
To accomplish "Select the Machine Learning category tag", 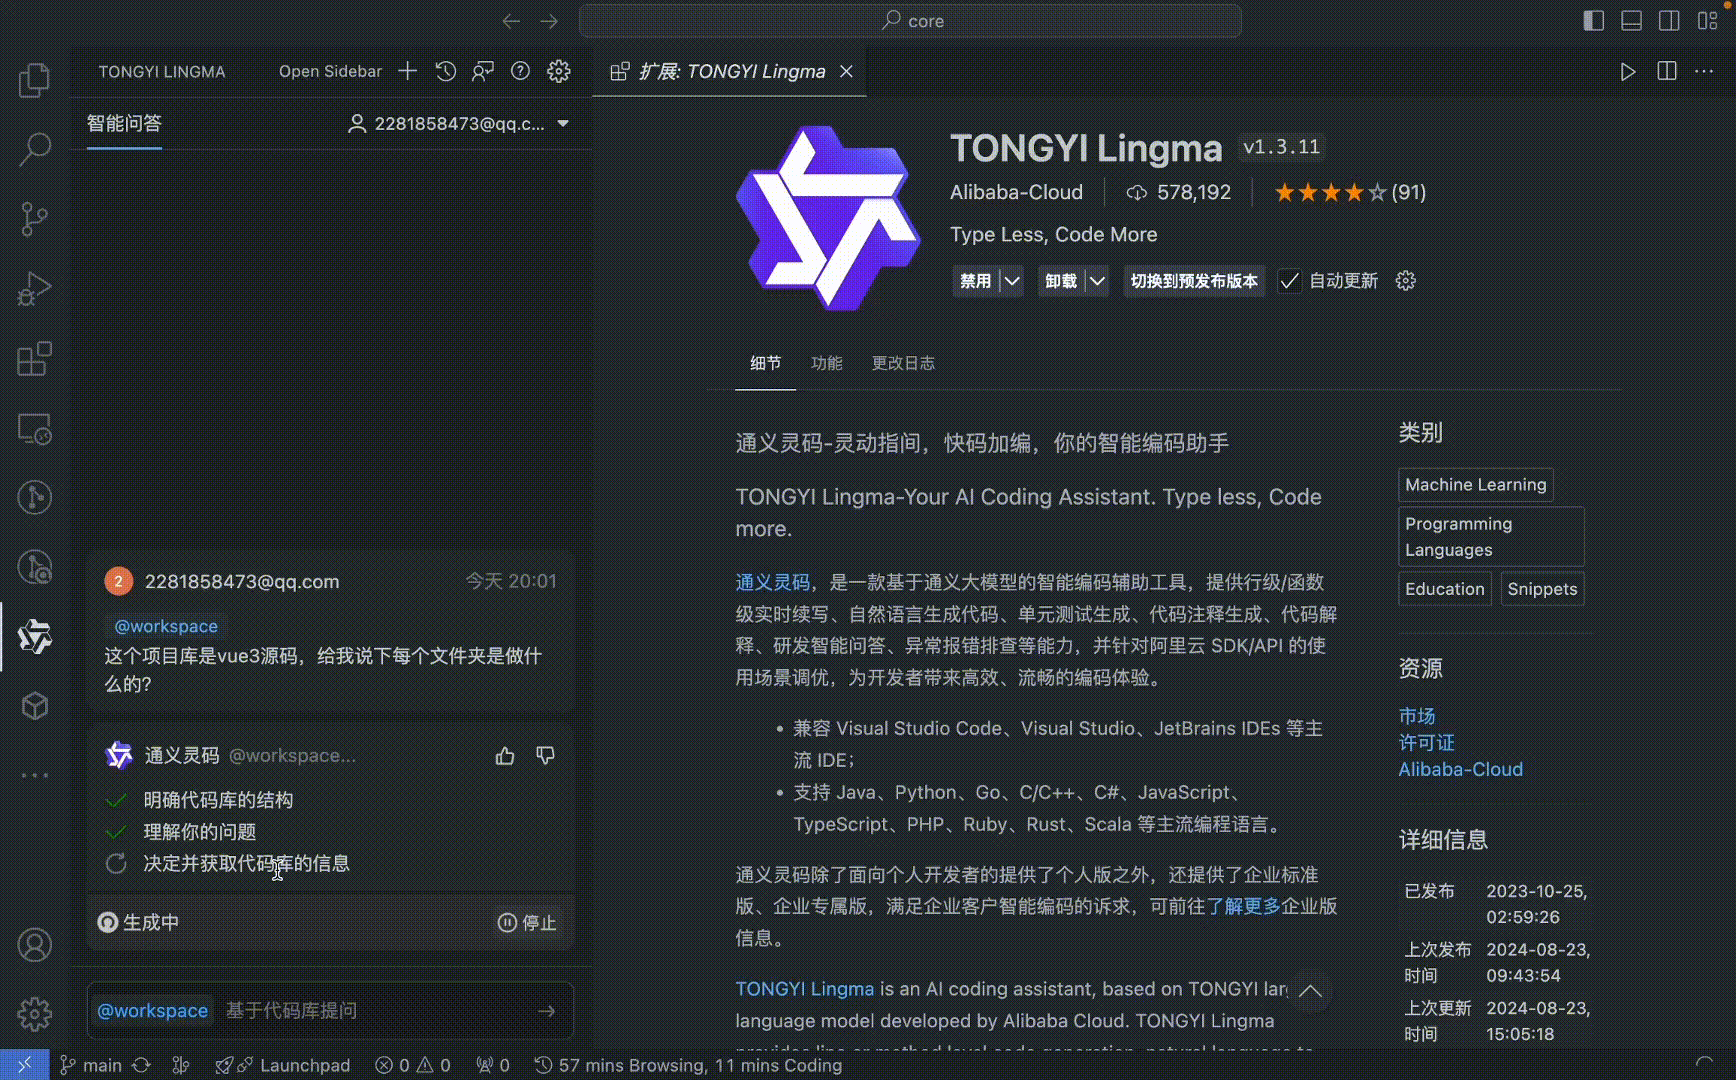I will [1476, 485].
